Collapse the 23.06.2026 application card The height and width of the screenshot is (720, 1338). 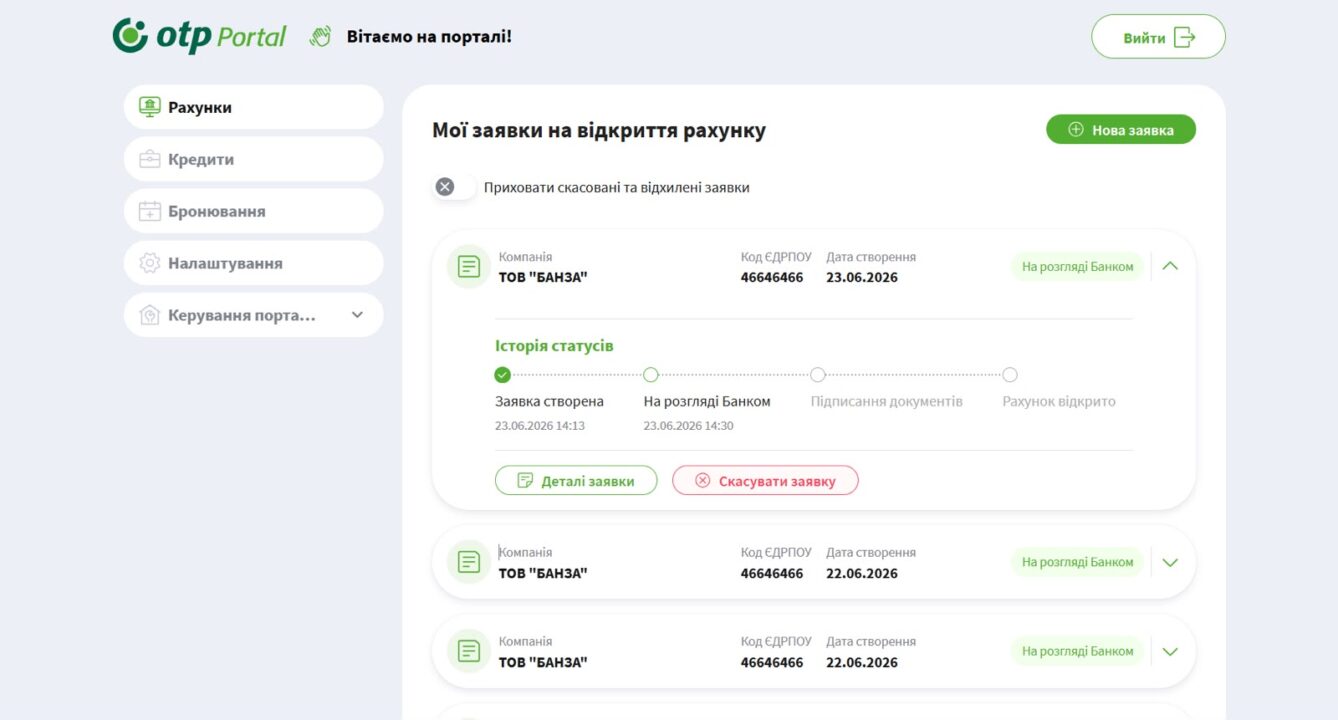1170,266
